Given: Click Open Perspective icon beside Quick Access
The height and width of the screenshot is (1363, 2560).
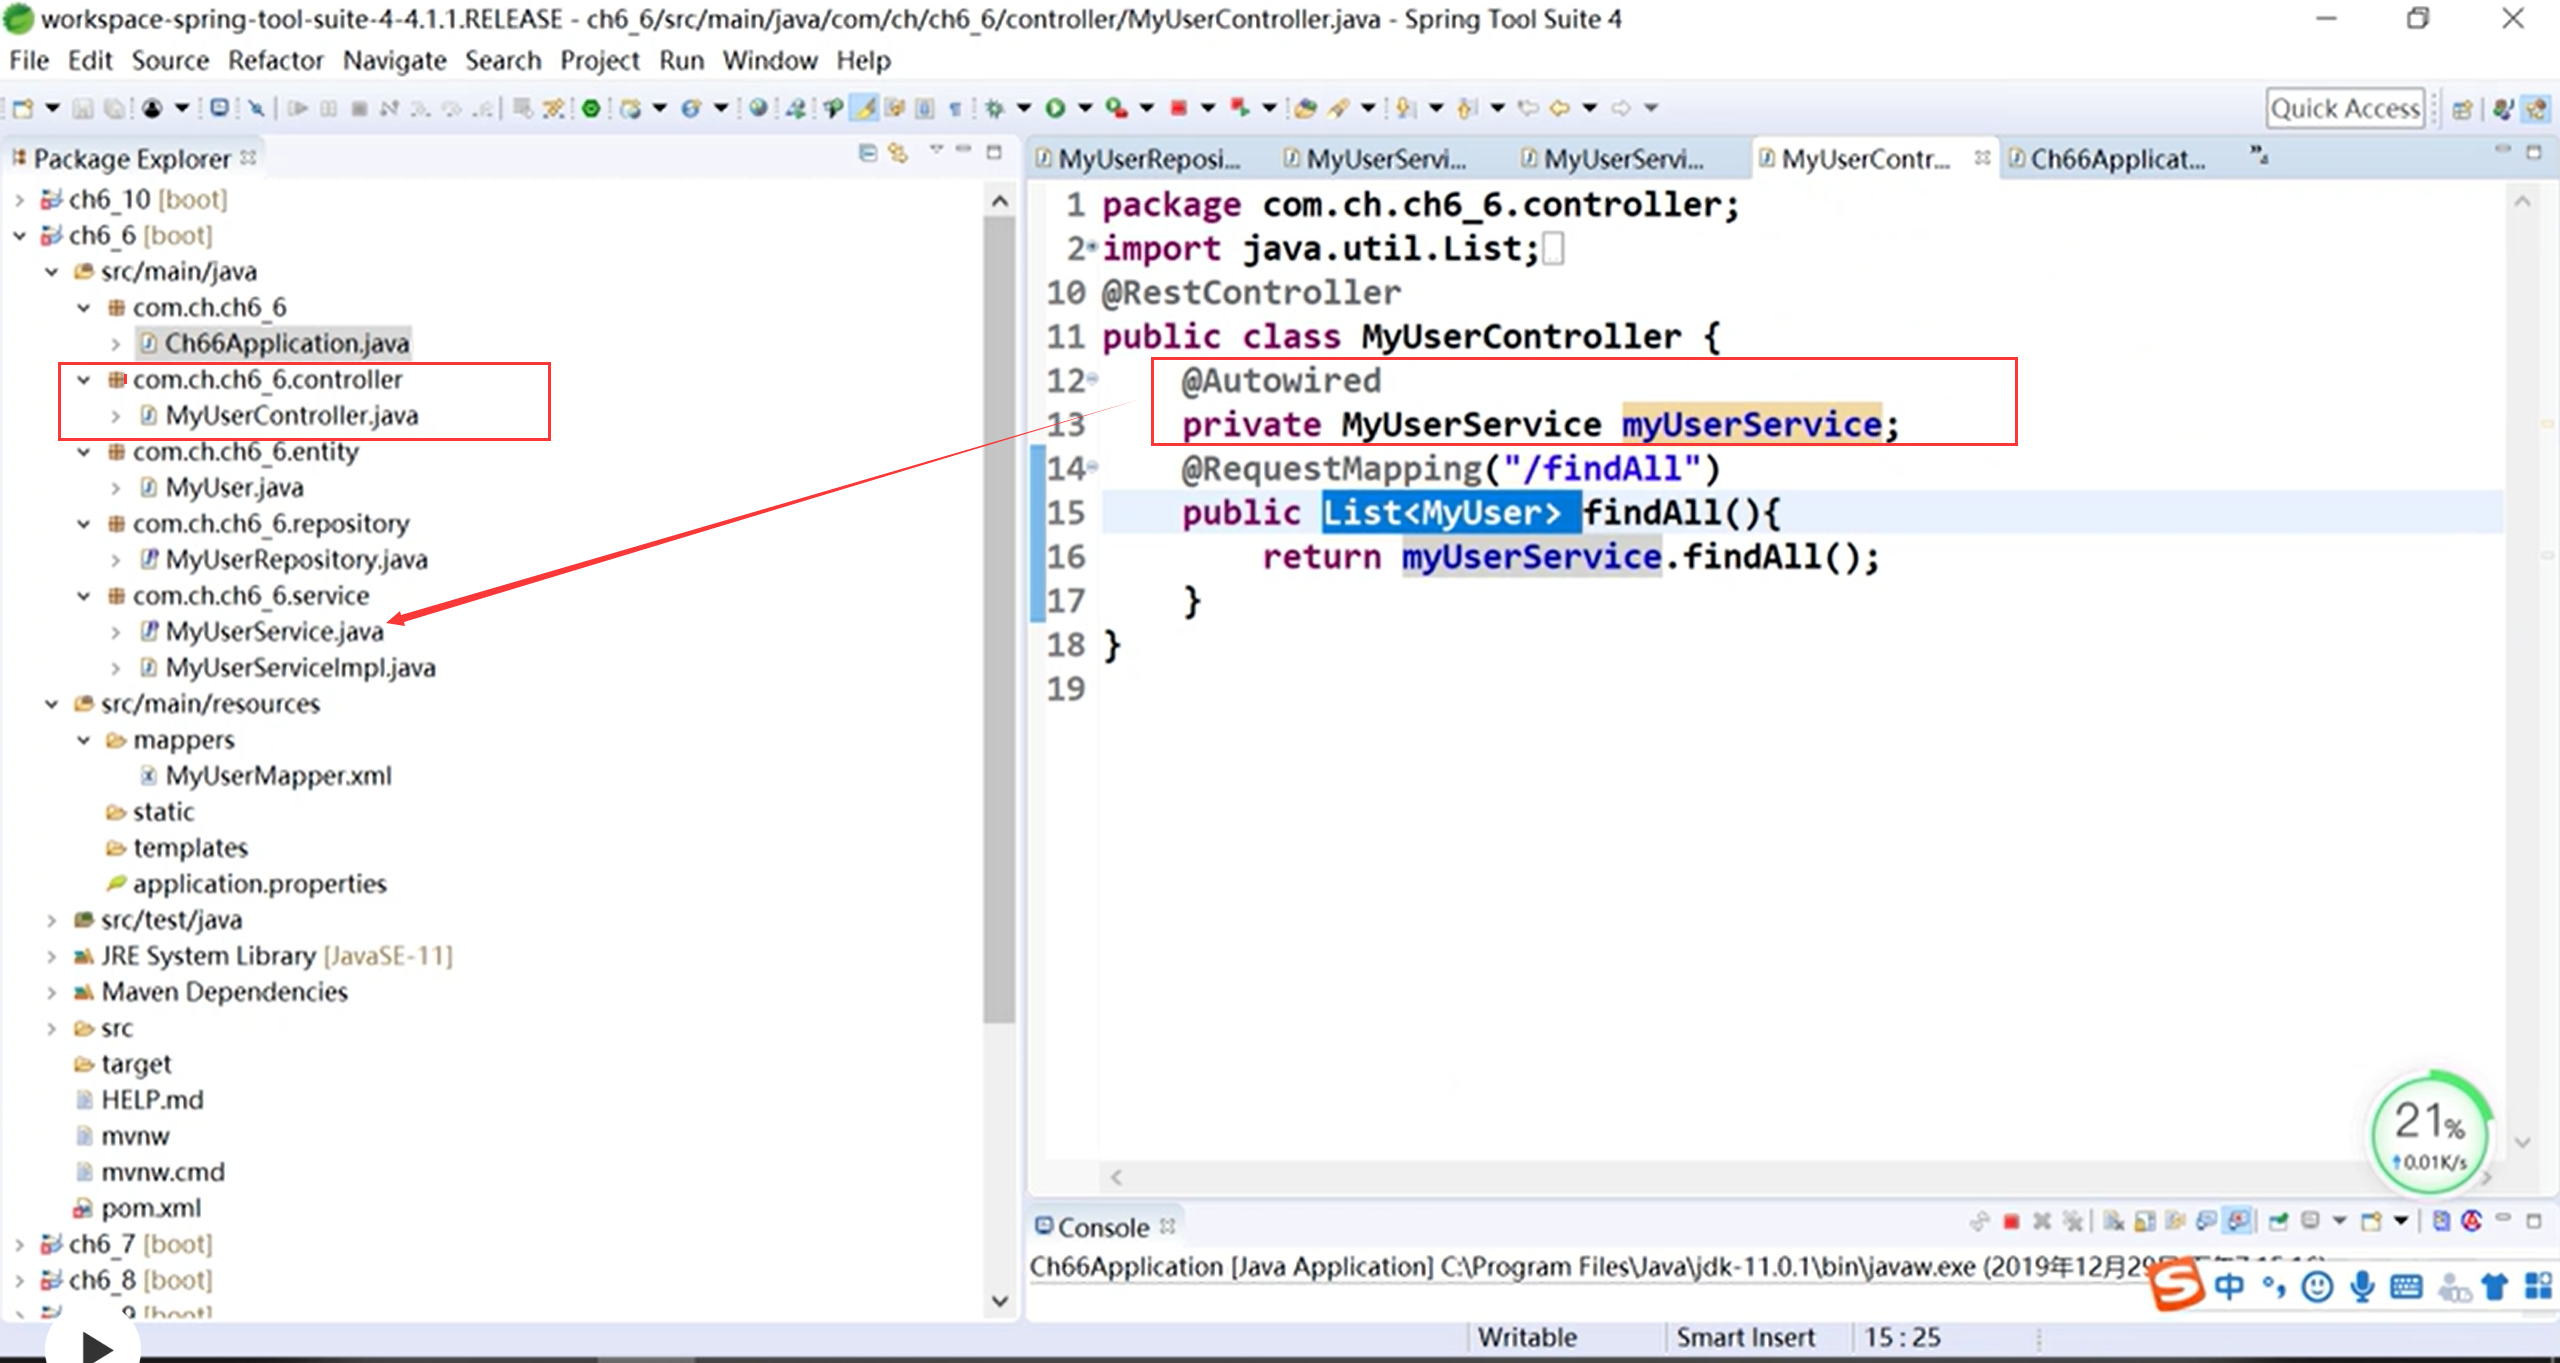Looking at the screenshot, I should click(x=2462, y=108).
